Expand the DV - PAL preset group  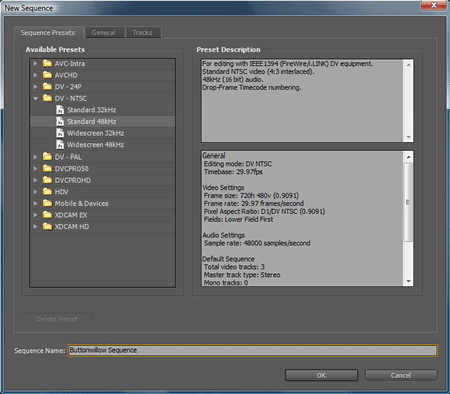pos(35,157)
